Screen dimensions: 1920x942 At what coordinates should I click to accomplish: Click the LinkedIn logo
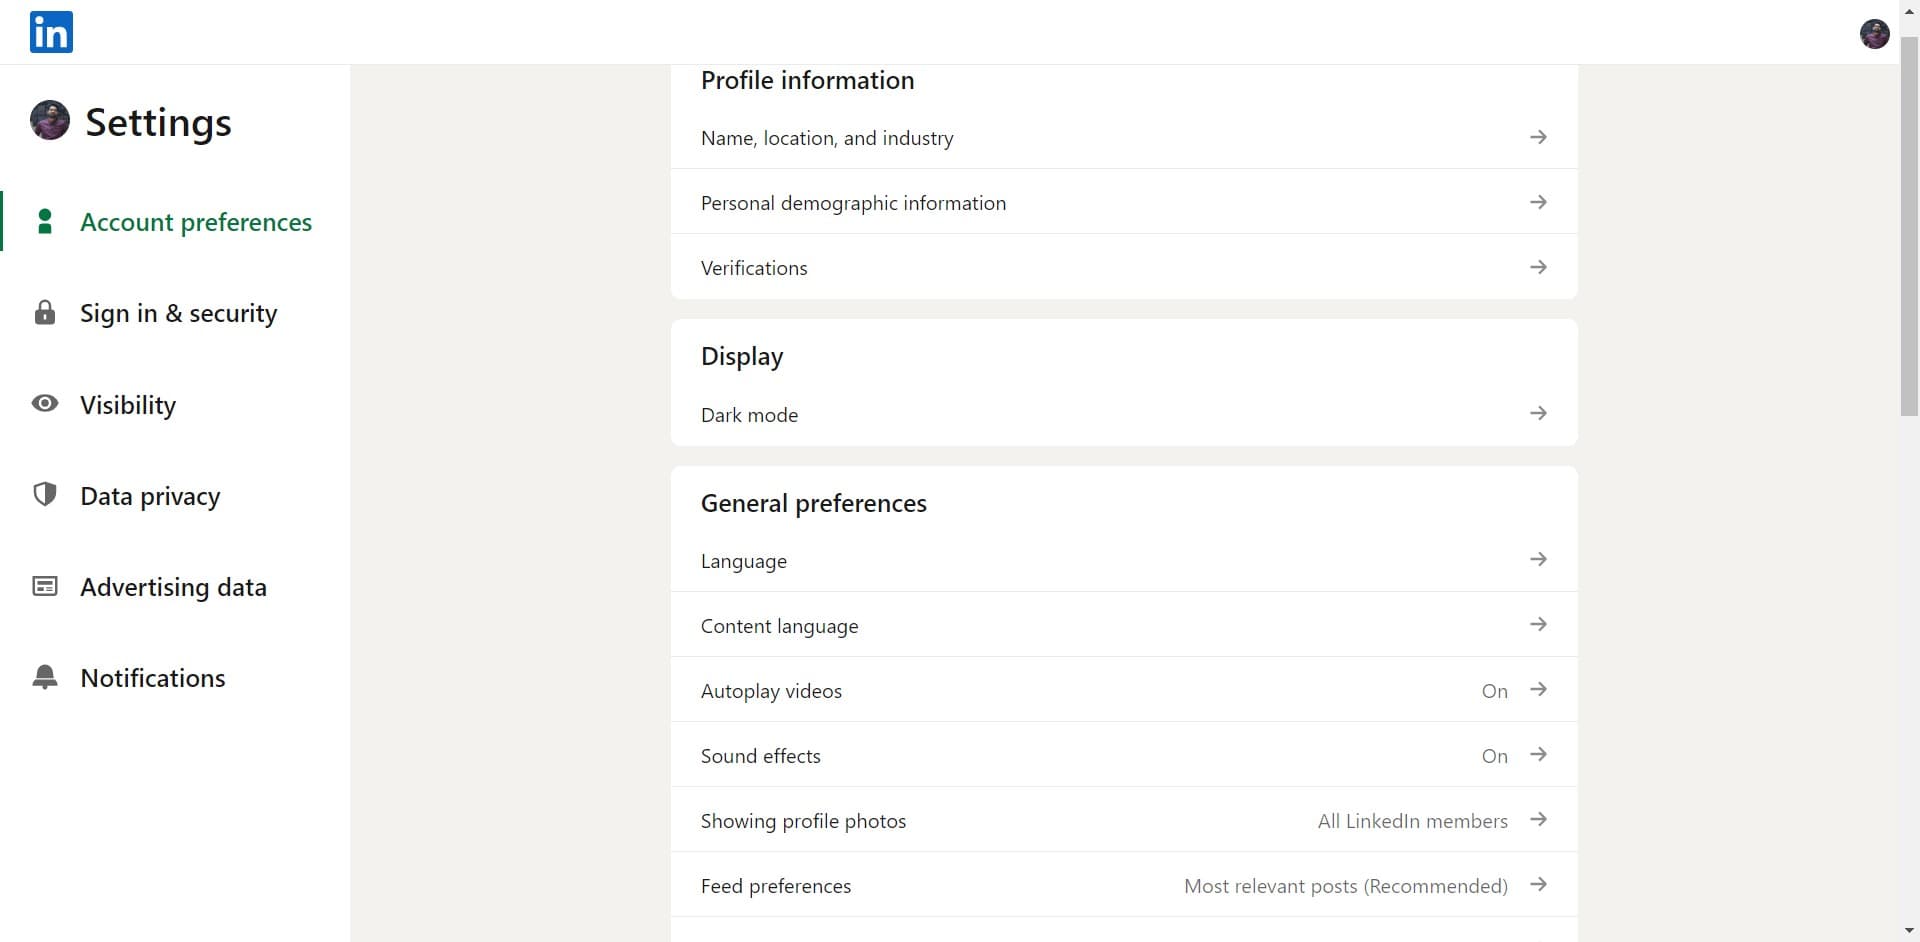[50, 32]
